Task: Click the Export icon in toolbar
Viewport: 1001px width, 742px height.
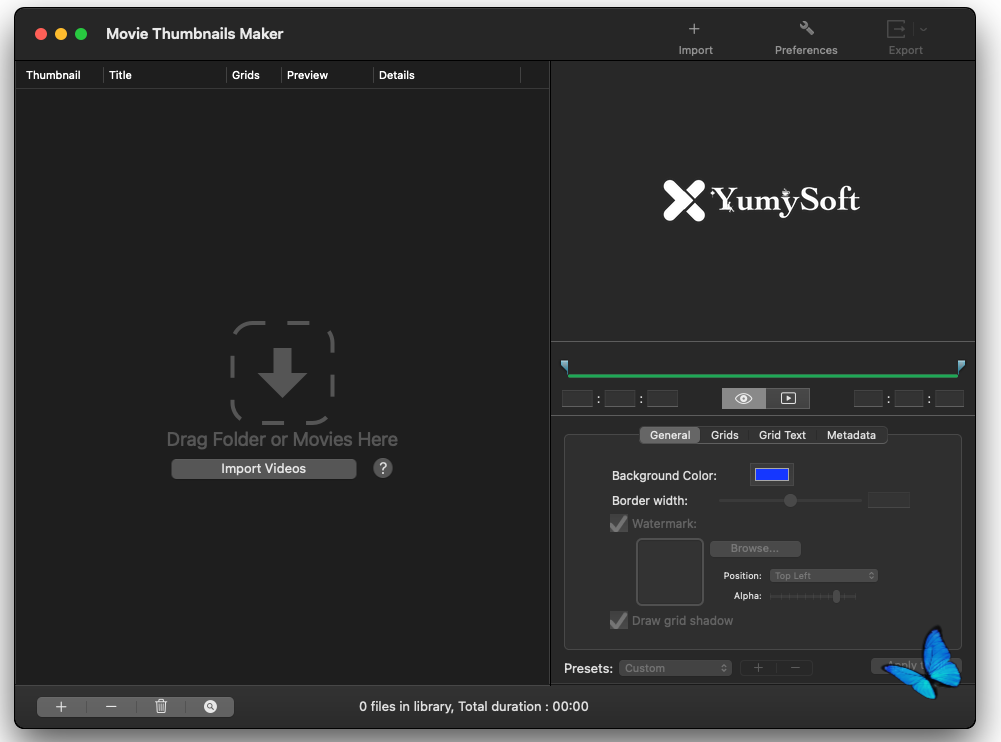Action: [x=897, y=29]
